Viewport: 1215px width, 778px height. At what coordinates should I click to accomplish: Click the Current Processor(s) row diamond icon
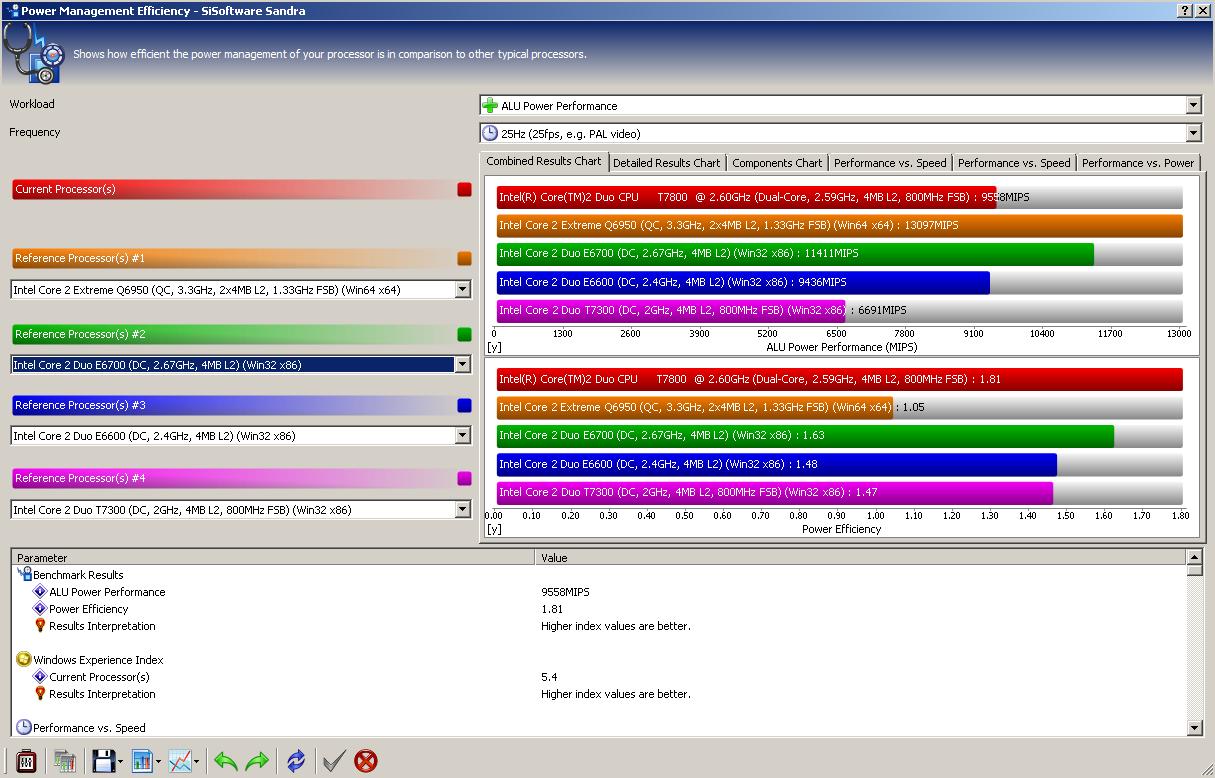point(40,677)
